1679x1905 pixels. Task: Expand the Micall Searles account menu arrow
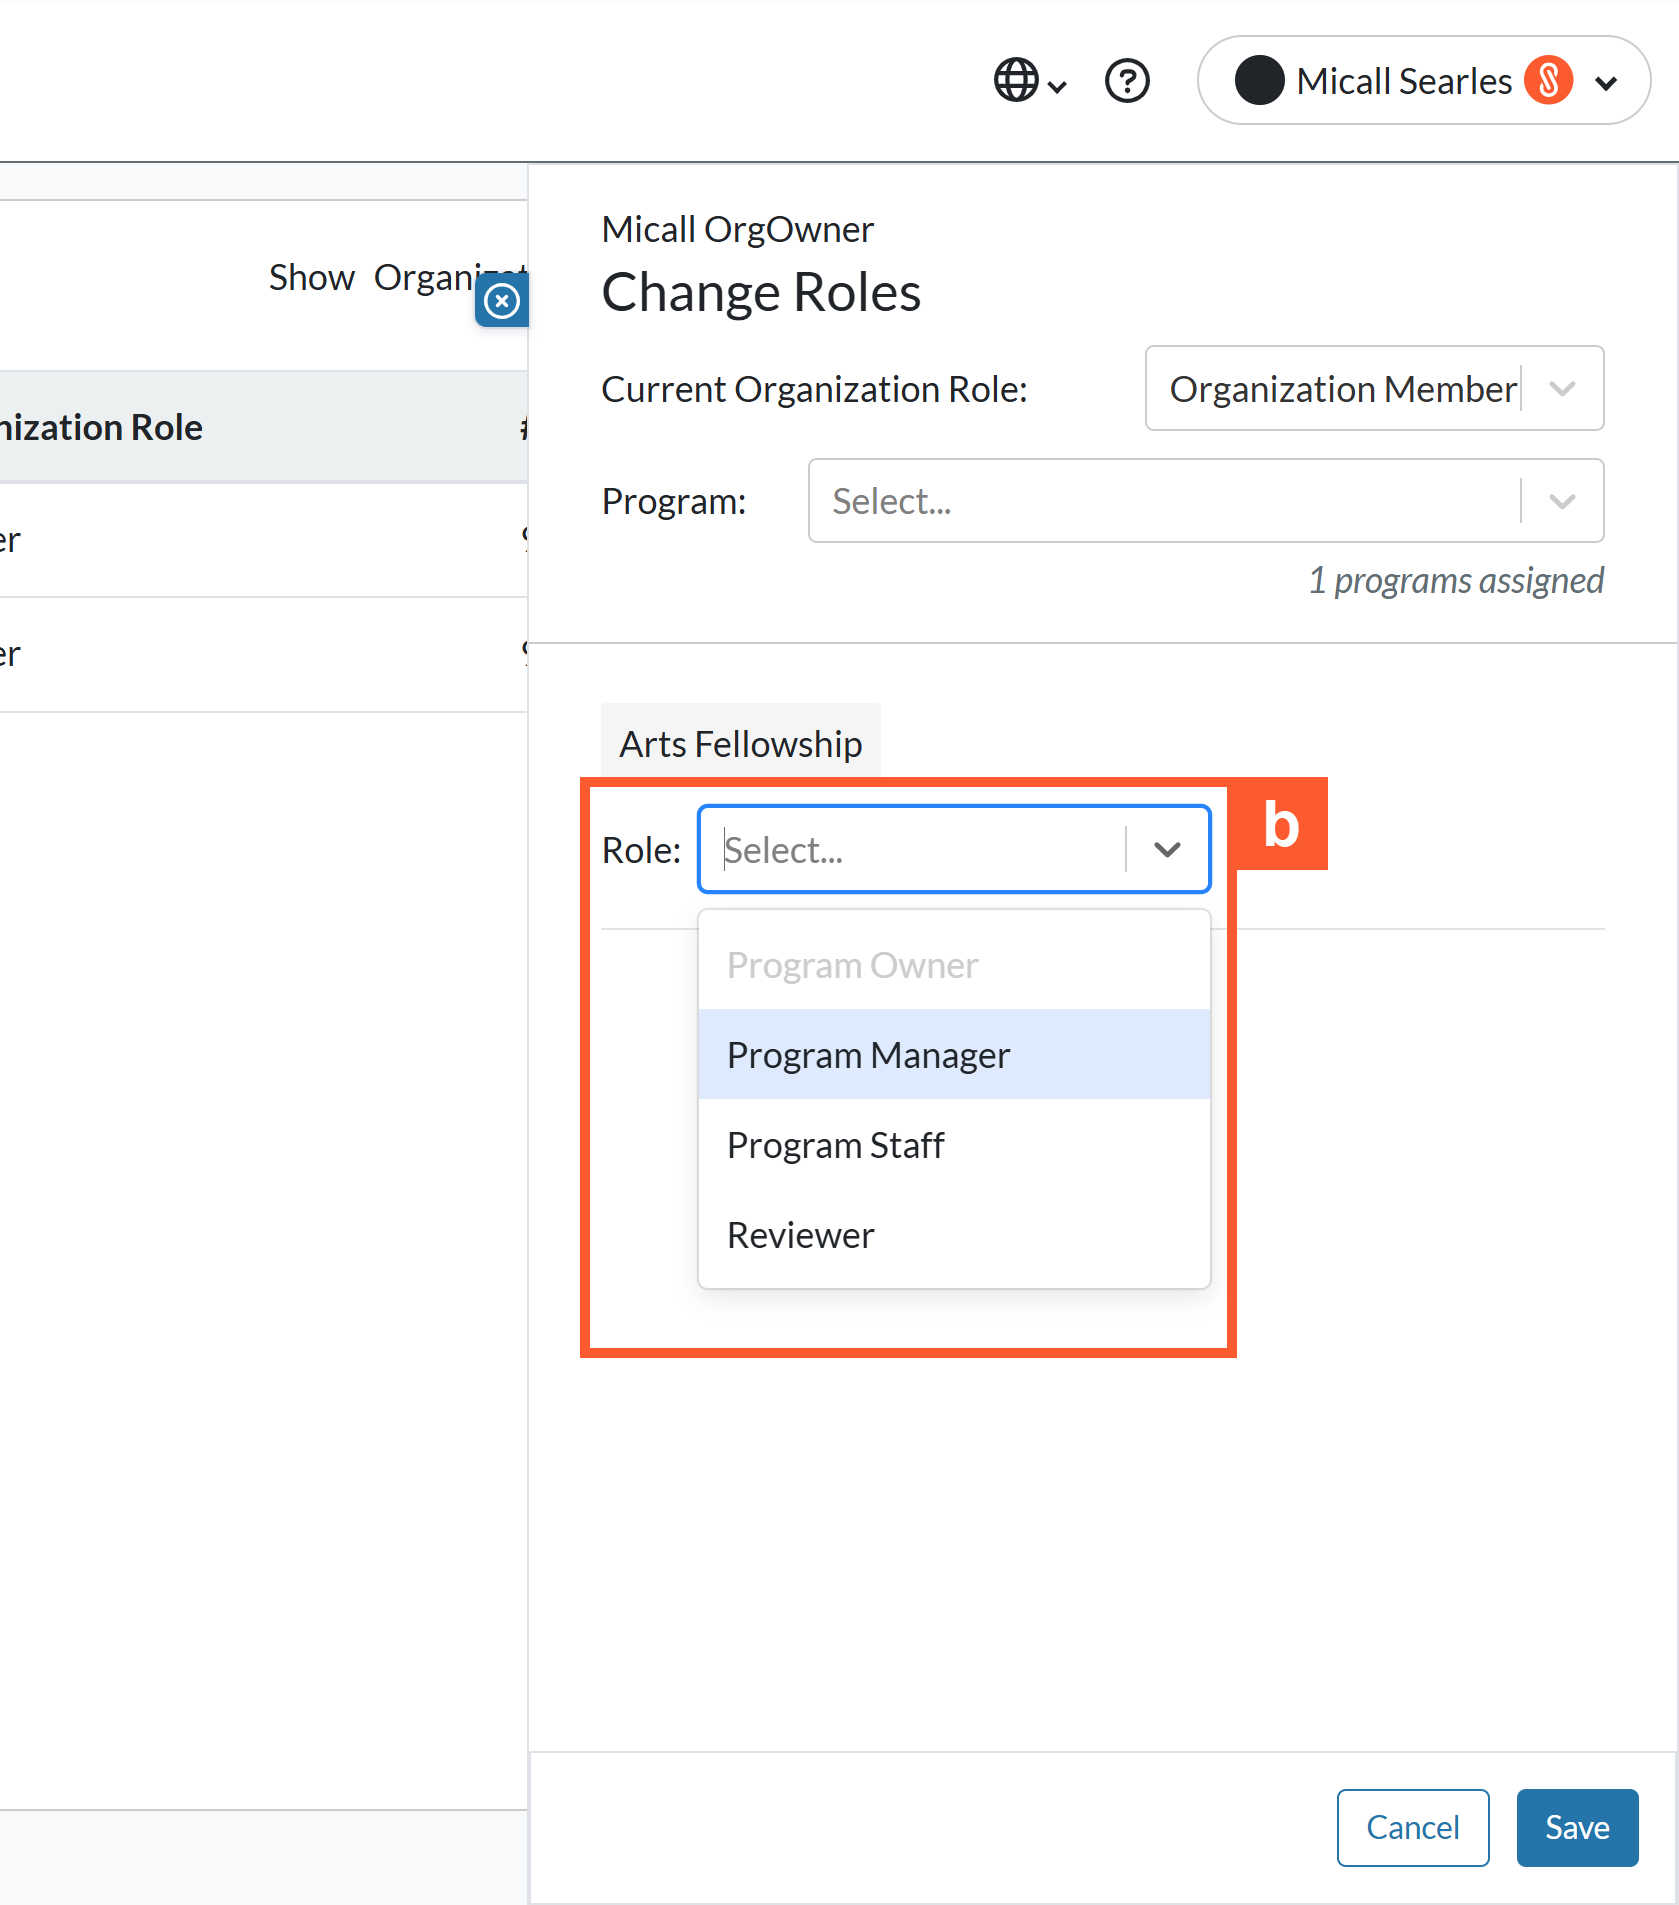(x=1607, y=83)
